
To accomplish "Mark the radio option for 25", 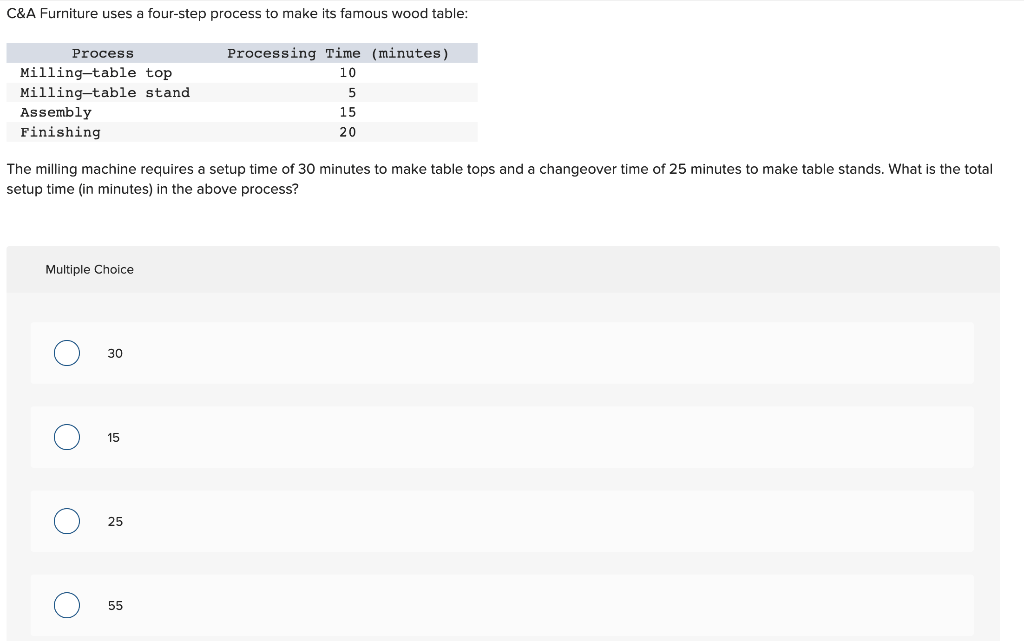I will 67,521.
